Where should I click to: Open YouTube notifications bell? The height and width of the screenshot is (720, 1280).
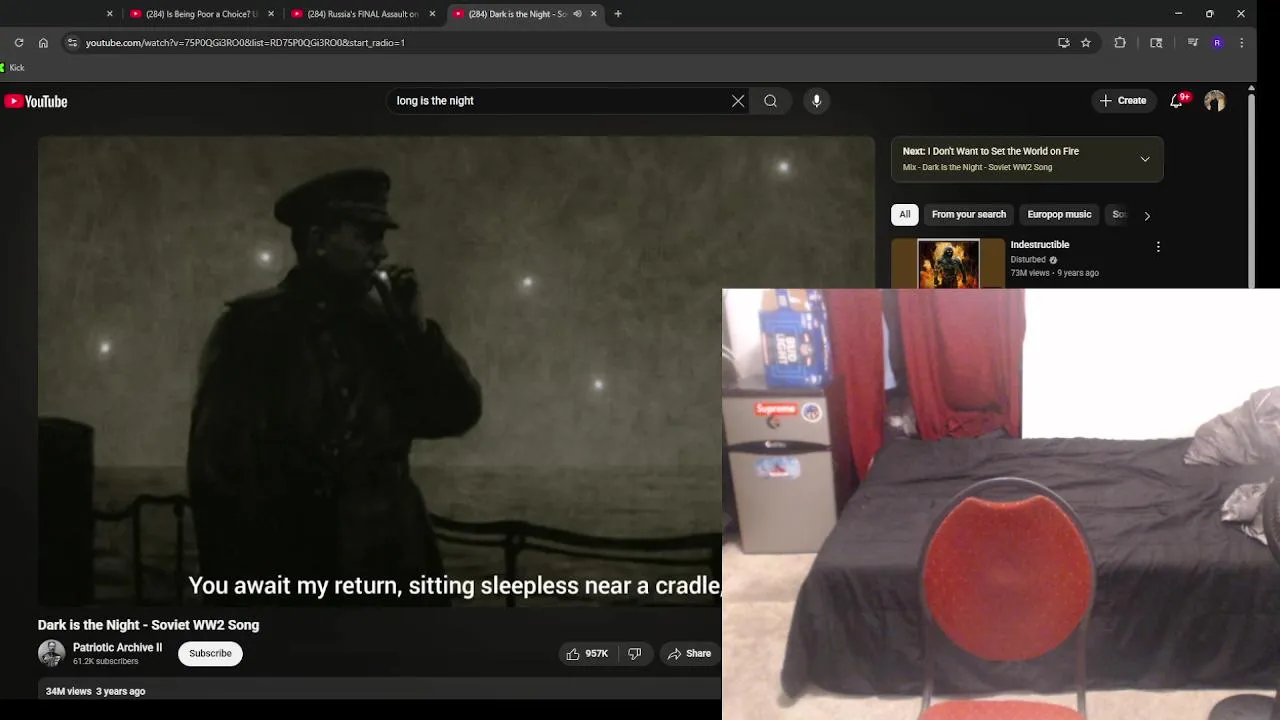click(1177, 101)
